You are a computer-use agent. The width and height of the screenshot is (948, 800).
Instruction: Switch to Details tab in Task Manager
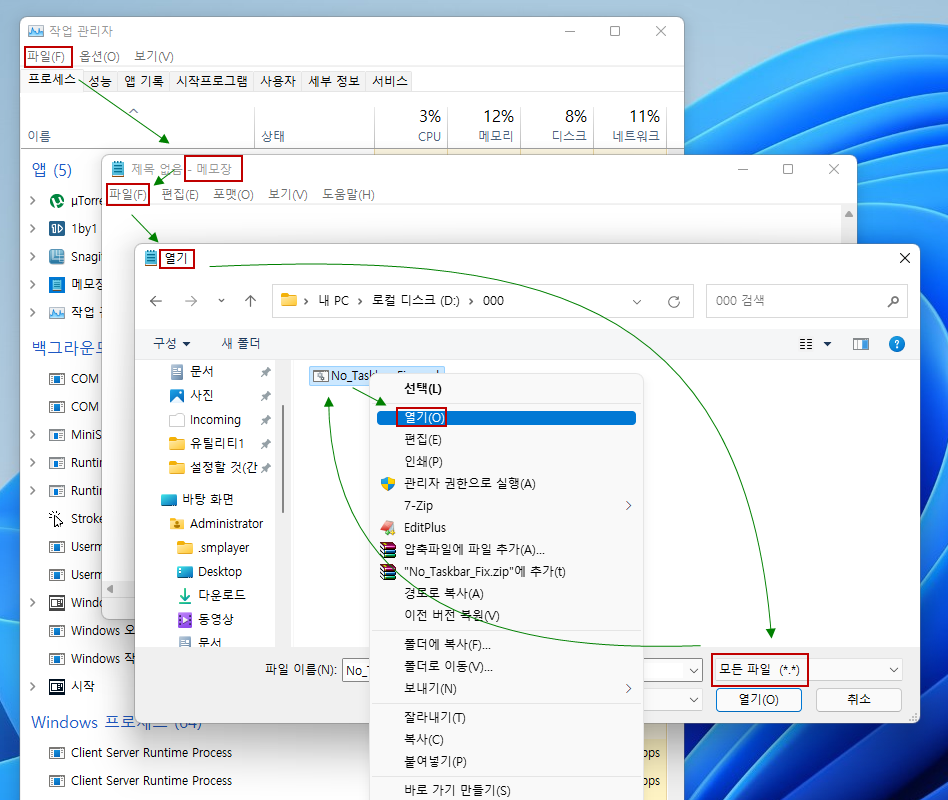[334, 81]
